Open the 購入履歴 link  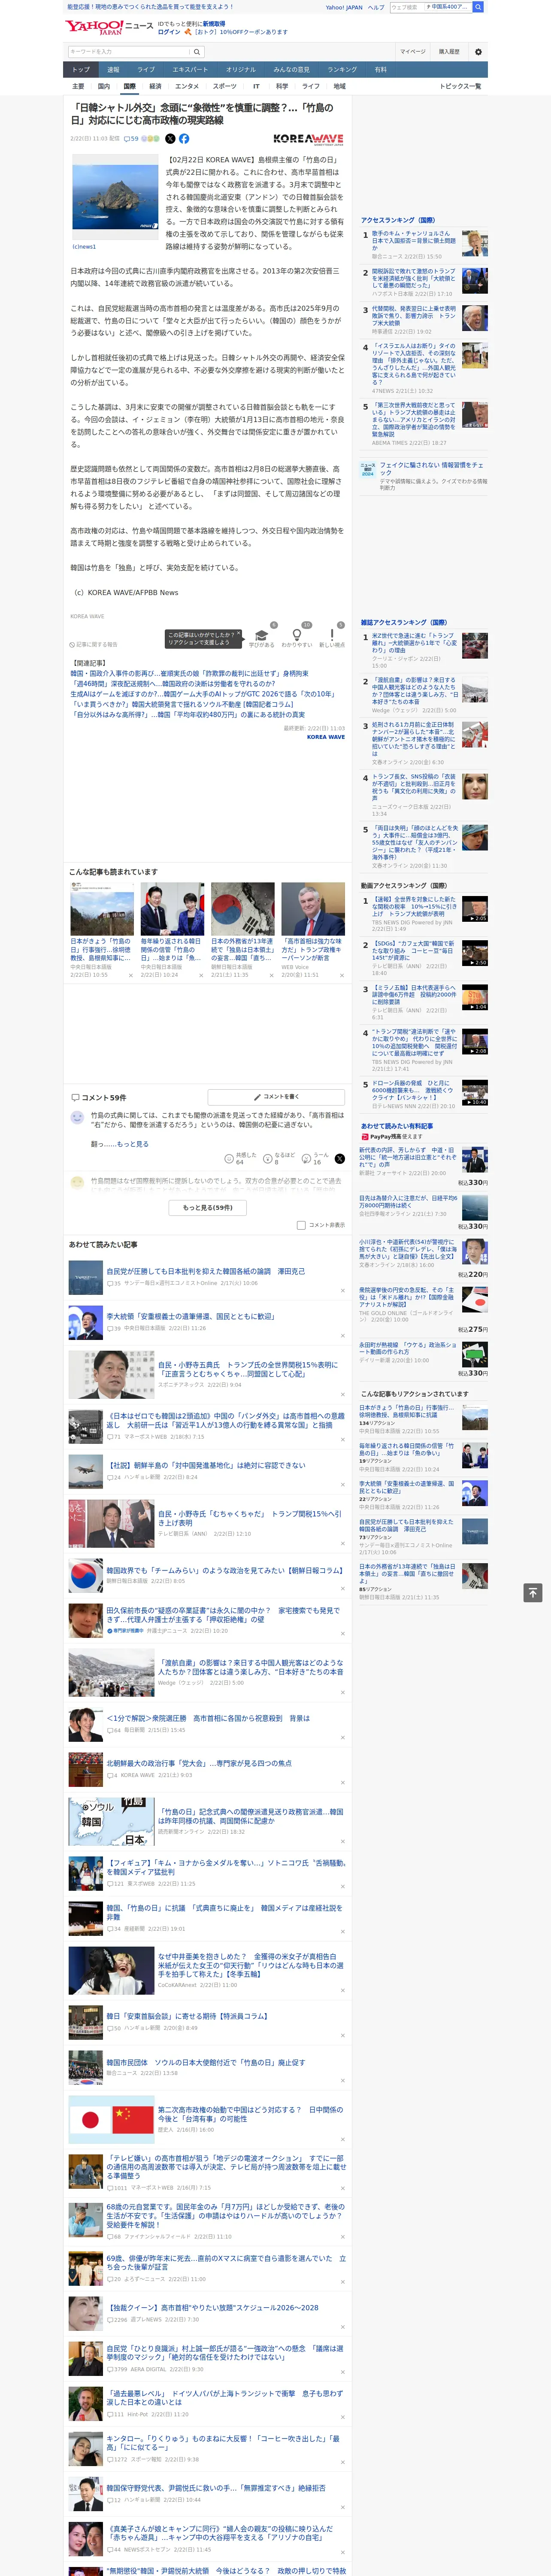(449, 52)
